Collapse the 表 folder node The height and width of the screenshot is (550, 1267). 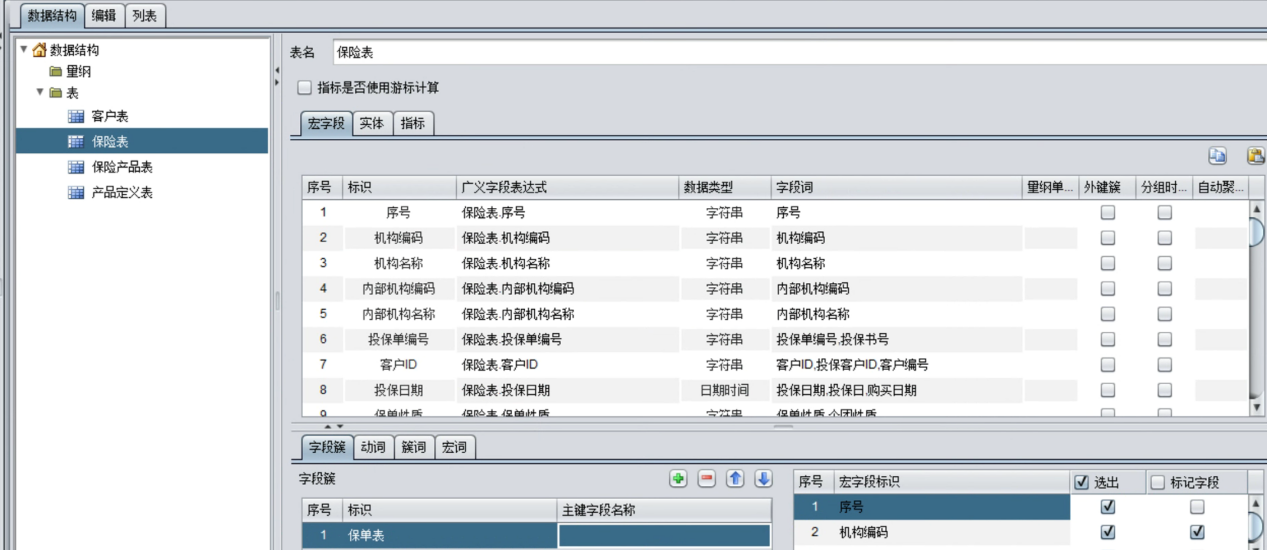pyautogui.click(x=40, y=92)
